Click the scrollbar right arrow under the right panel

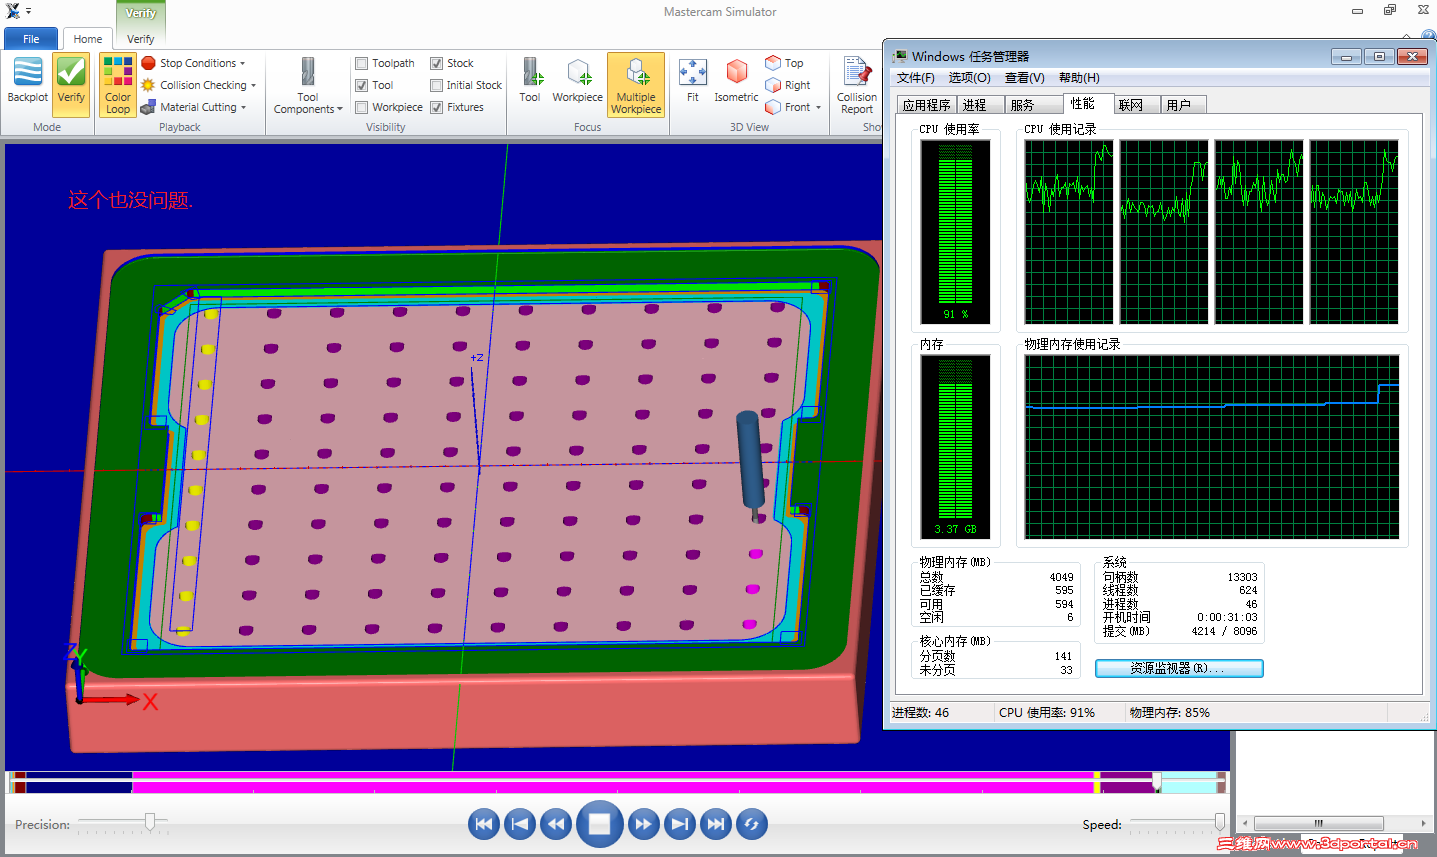(x=1423, y=823)
